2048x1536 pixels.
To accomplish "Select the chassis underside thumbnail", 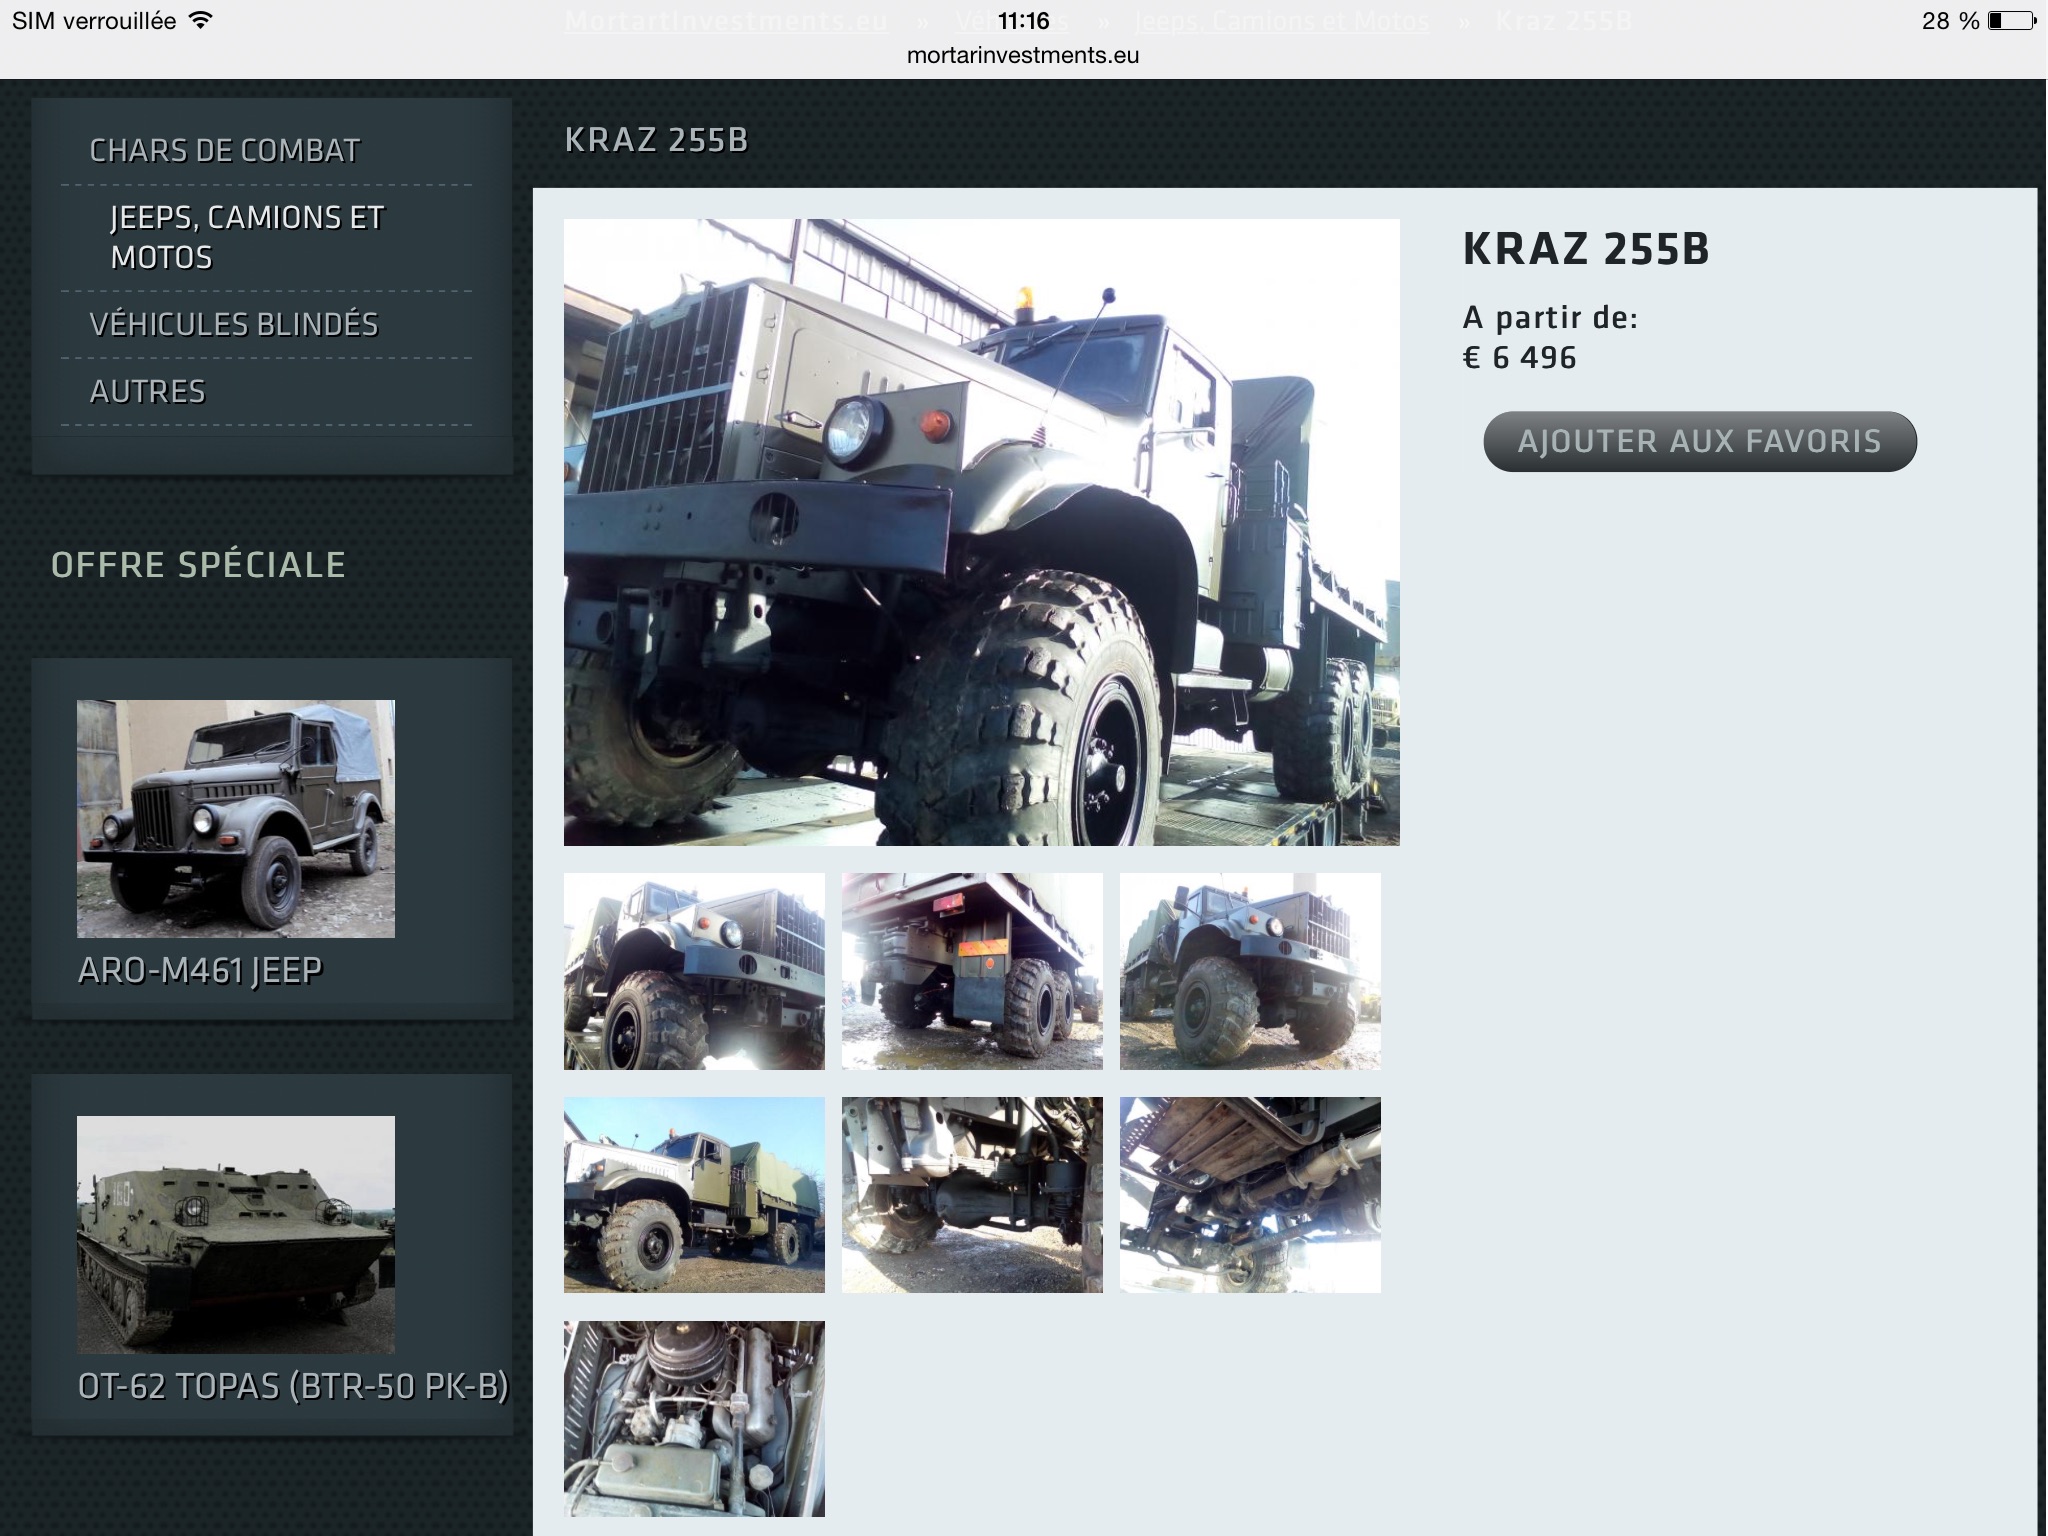I will click(x=1250, y=1195).
